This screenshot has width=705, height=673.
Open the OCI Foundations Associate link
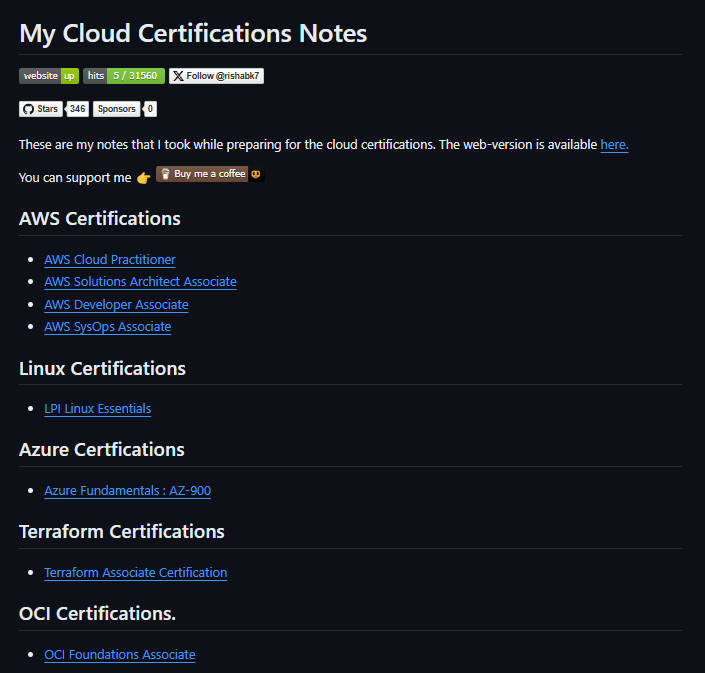point(120,655)
